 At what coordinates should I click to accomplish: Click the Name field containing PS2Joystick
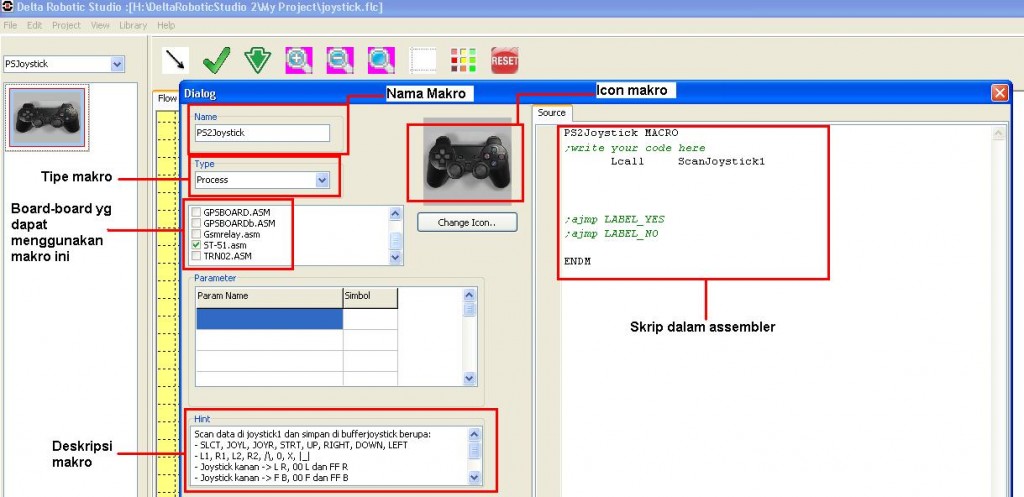(262, 132)
